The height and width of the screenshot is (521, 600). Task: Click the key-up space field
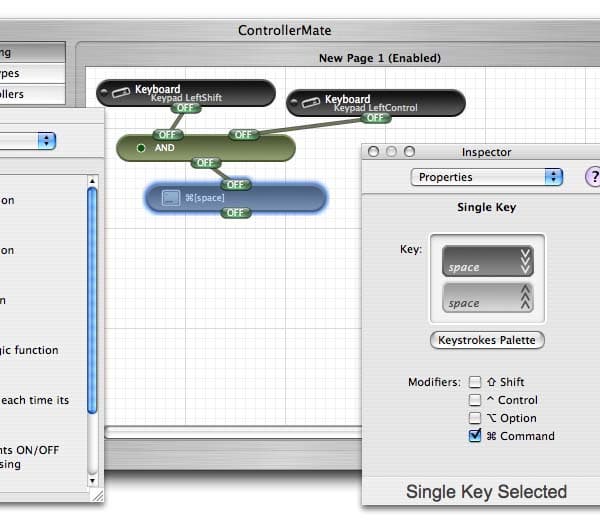(488, 298)
